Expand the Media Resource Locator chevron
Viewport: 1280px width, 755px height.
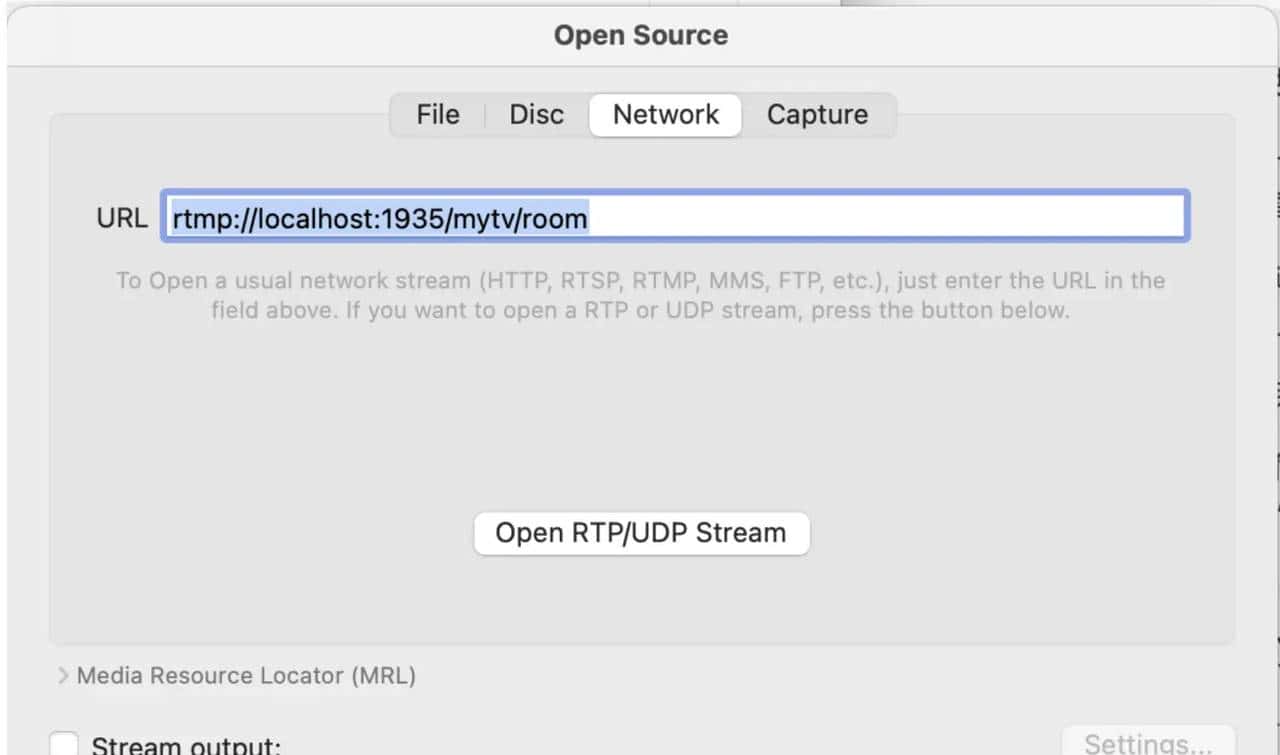coord(63,676)
